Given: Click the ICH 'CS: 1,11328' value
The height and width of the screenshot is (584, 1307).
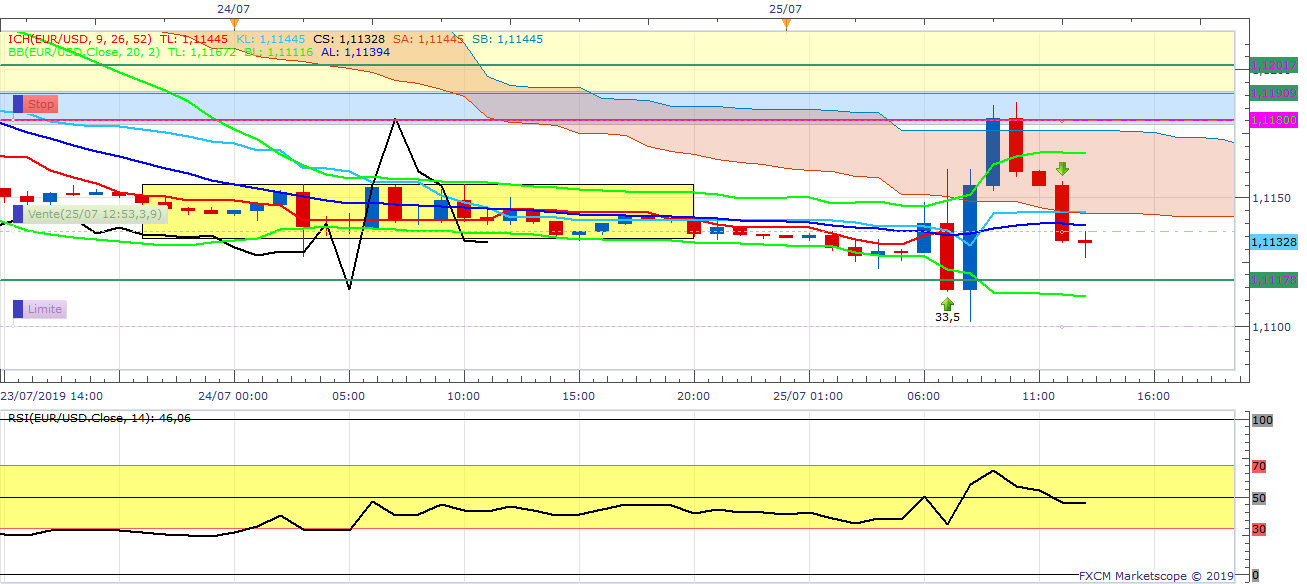Looking at the screenshot, I should coord(350,39).
